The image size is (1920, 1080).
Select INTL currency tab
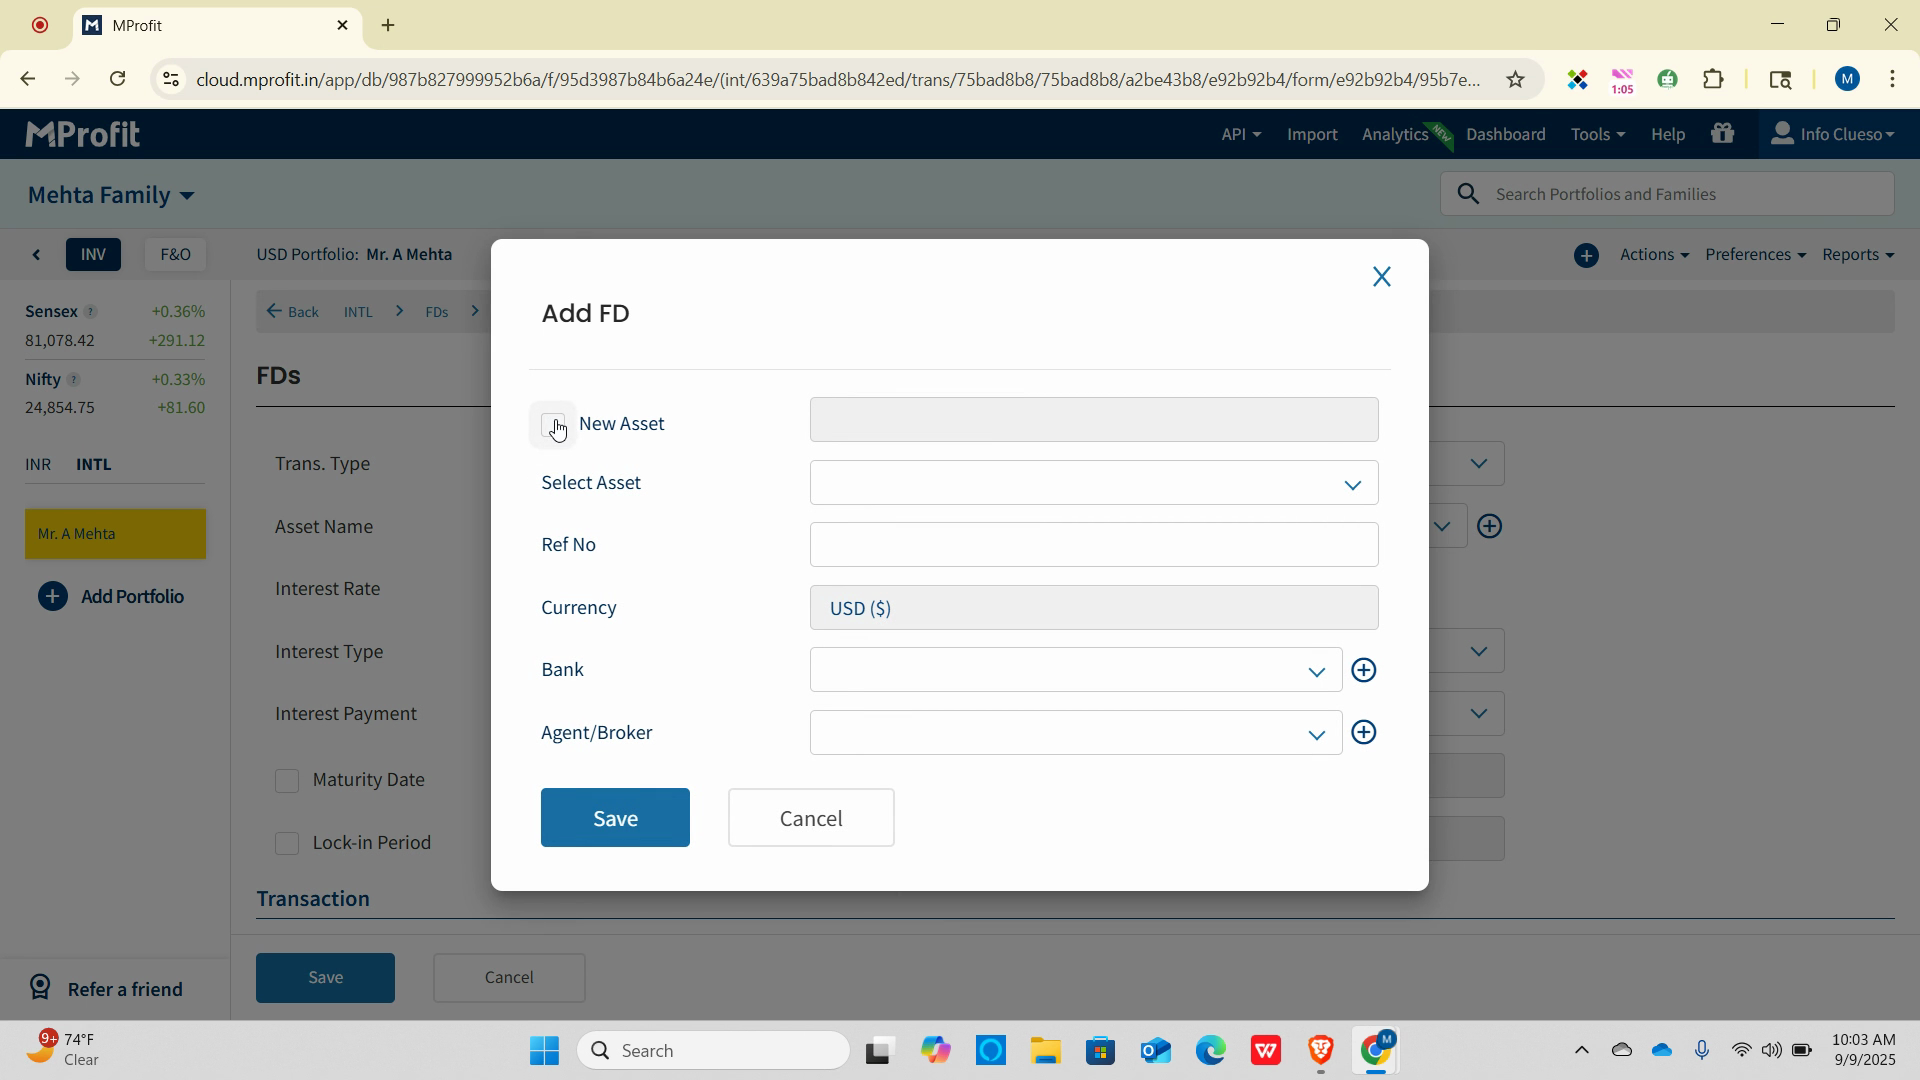click(x=94, y=465)
